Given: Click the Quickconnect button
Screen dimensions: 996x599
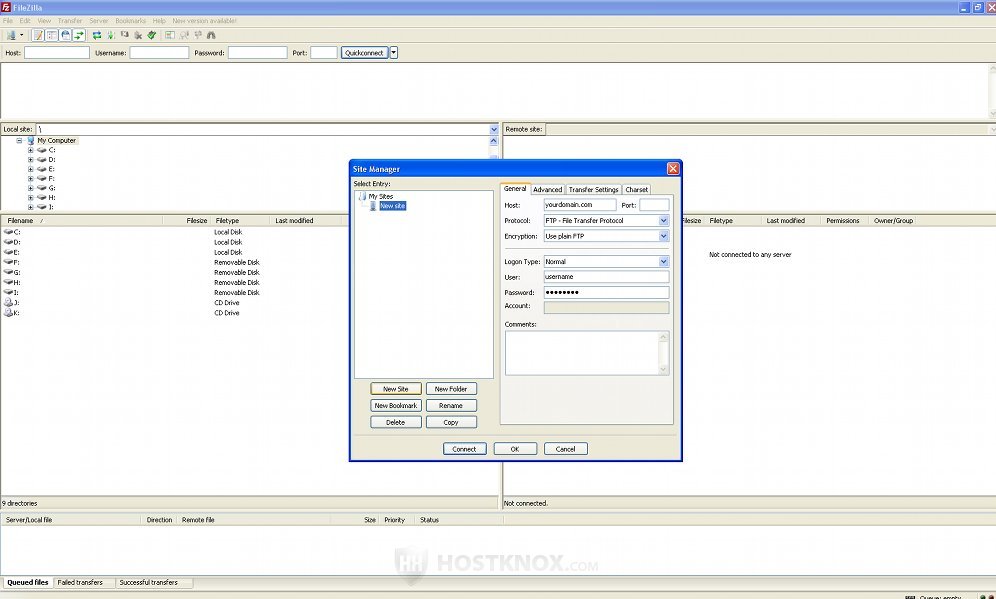Looking at the screenshot, I should click(365, 53).
